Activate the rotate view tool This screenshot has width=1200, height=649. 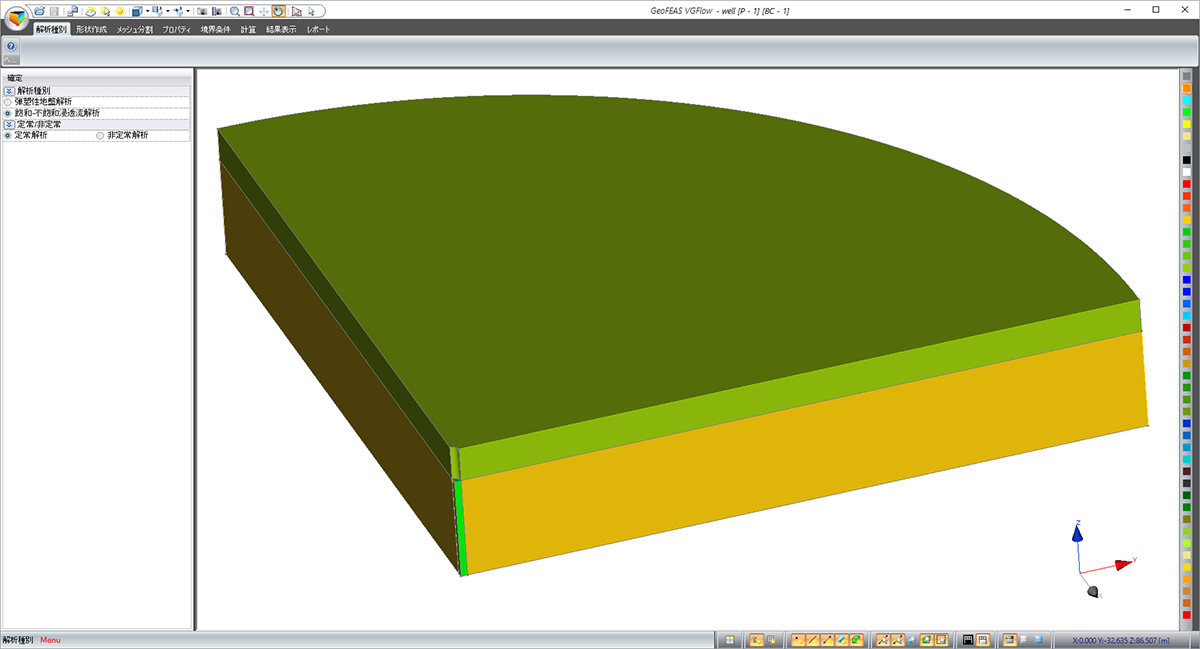[278, 10]
